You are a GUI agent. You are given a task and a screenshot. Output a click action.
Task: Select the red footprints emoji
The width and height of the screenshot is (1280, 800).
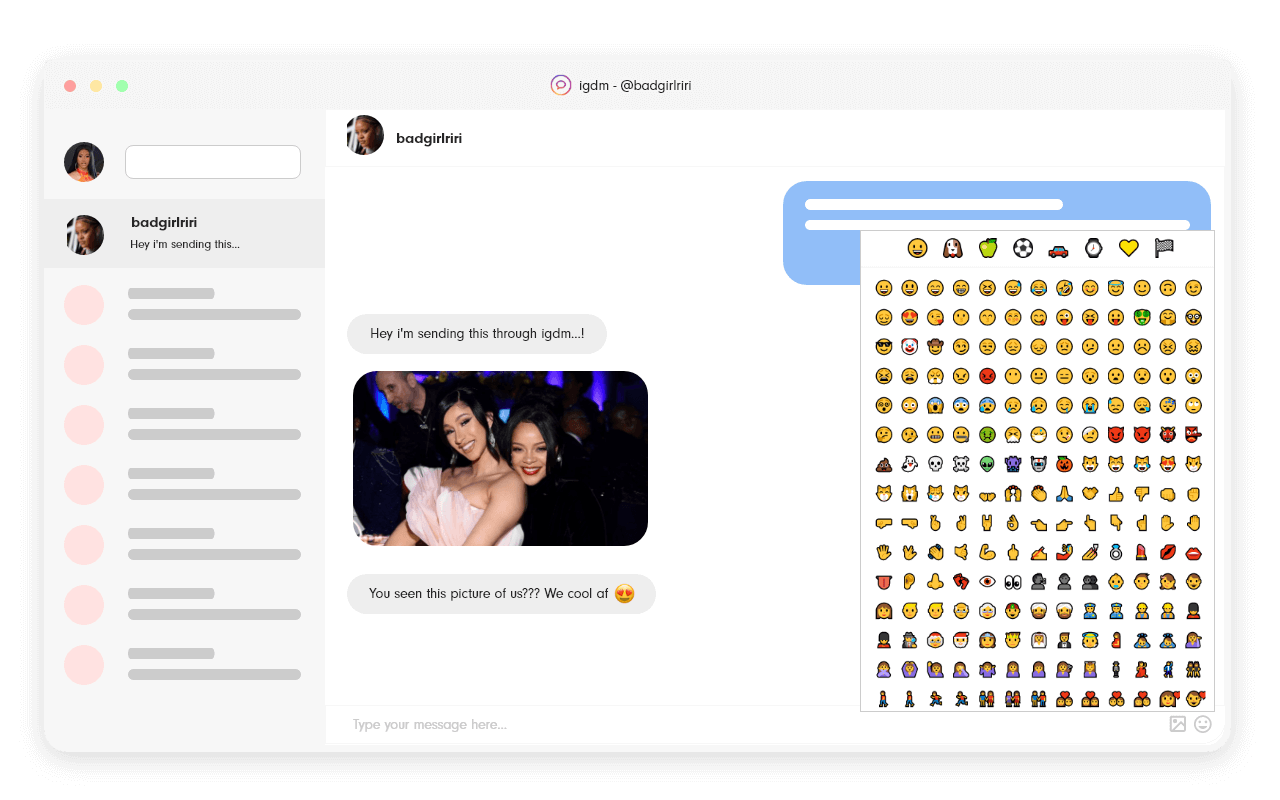tap(961, 581)
